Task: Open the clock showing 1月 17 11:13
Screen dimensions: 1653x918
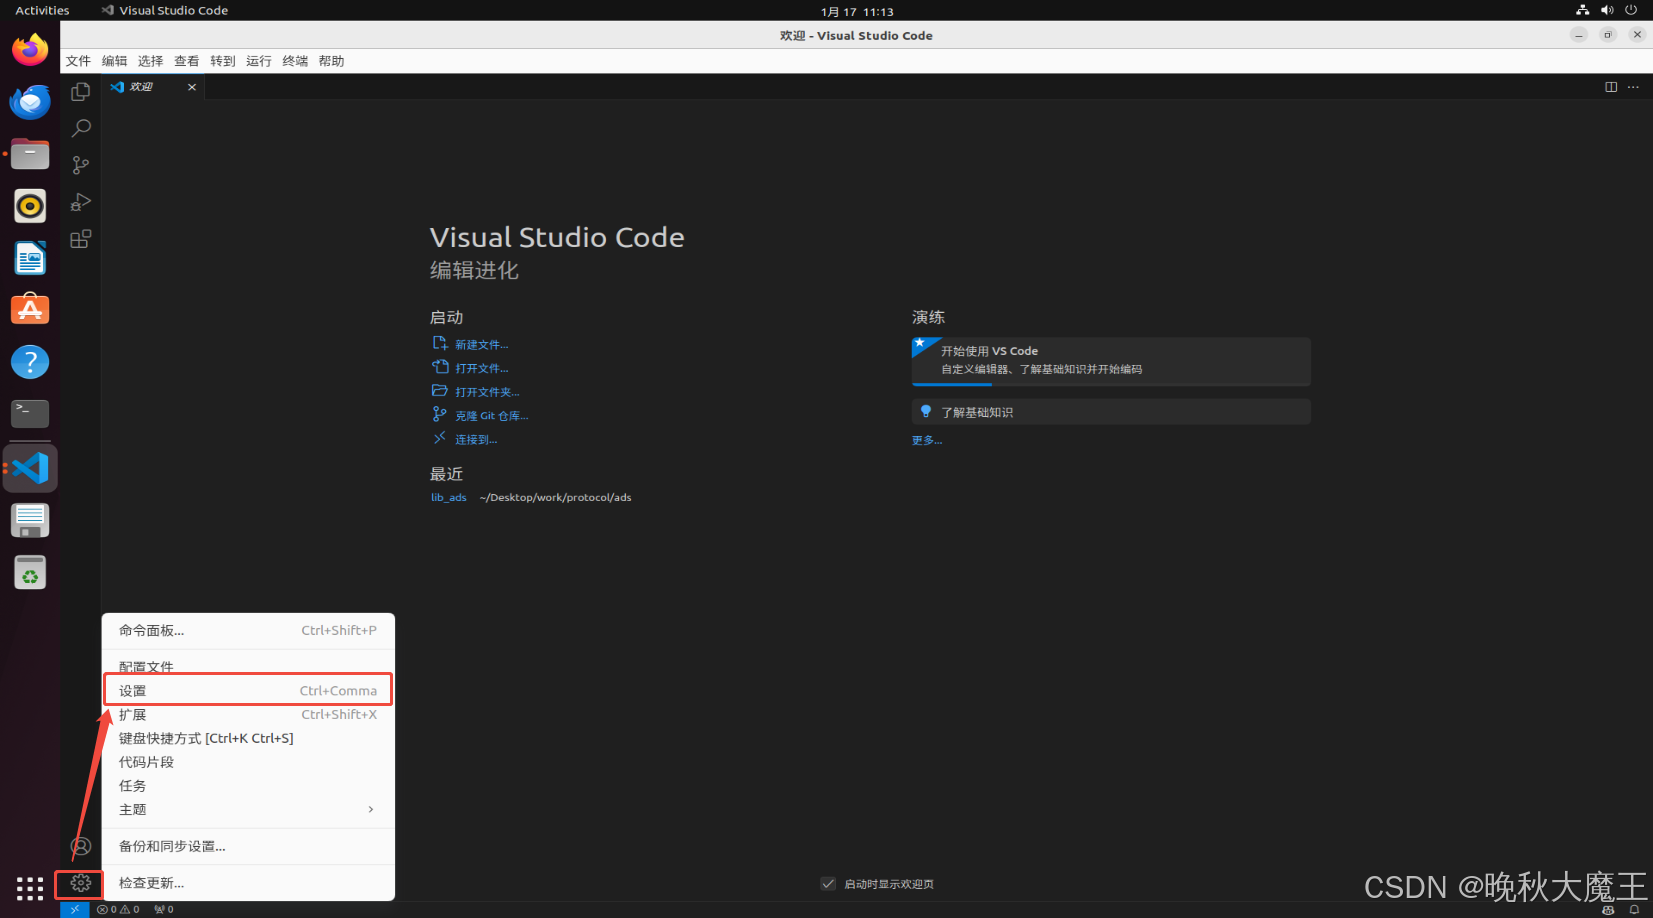Action: [857, 12]
